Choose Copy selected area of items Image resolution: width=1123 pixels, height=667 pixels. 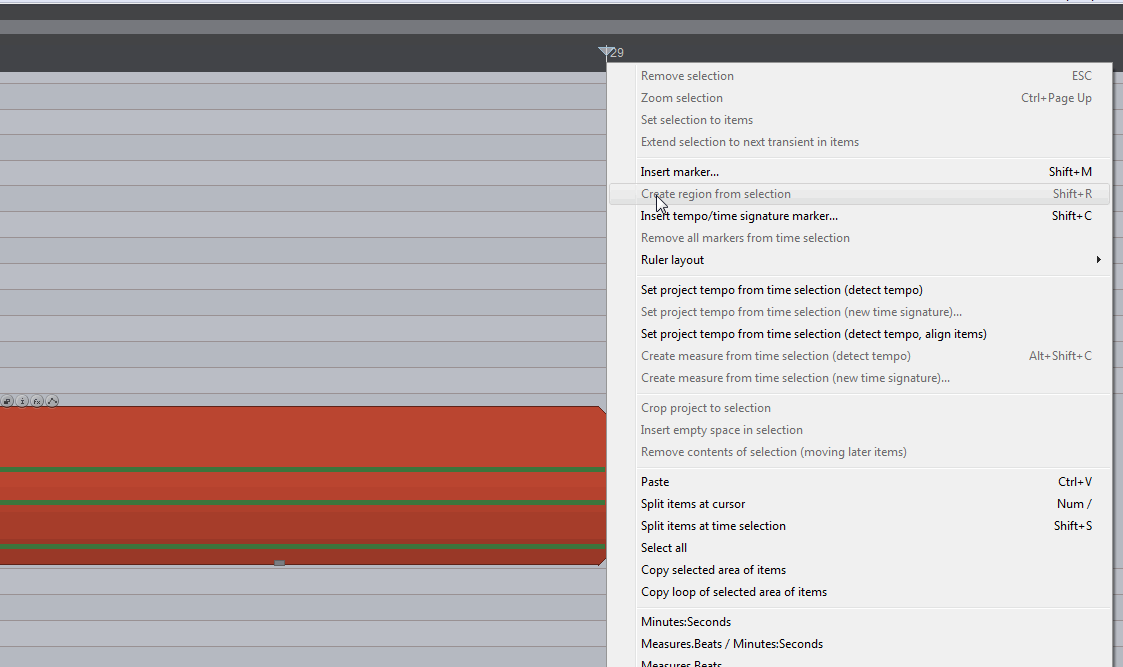(x=713, y=570)
